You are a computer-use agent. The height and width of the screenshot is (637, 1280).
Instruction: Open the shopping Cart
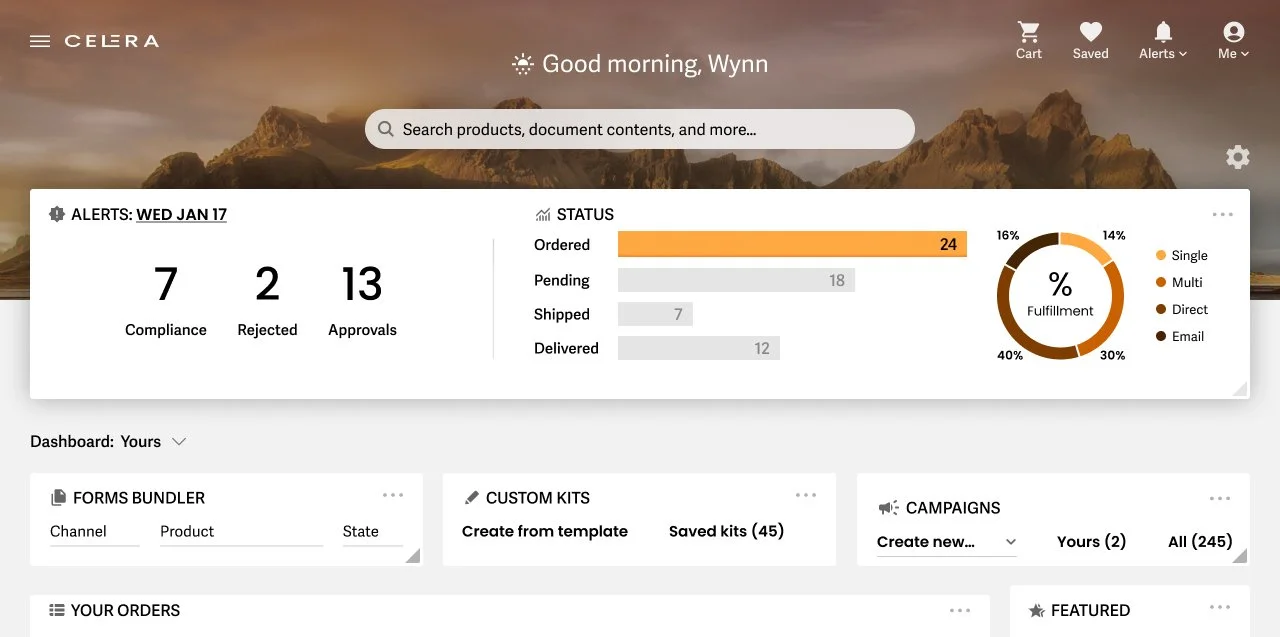[1028, 40]
